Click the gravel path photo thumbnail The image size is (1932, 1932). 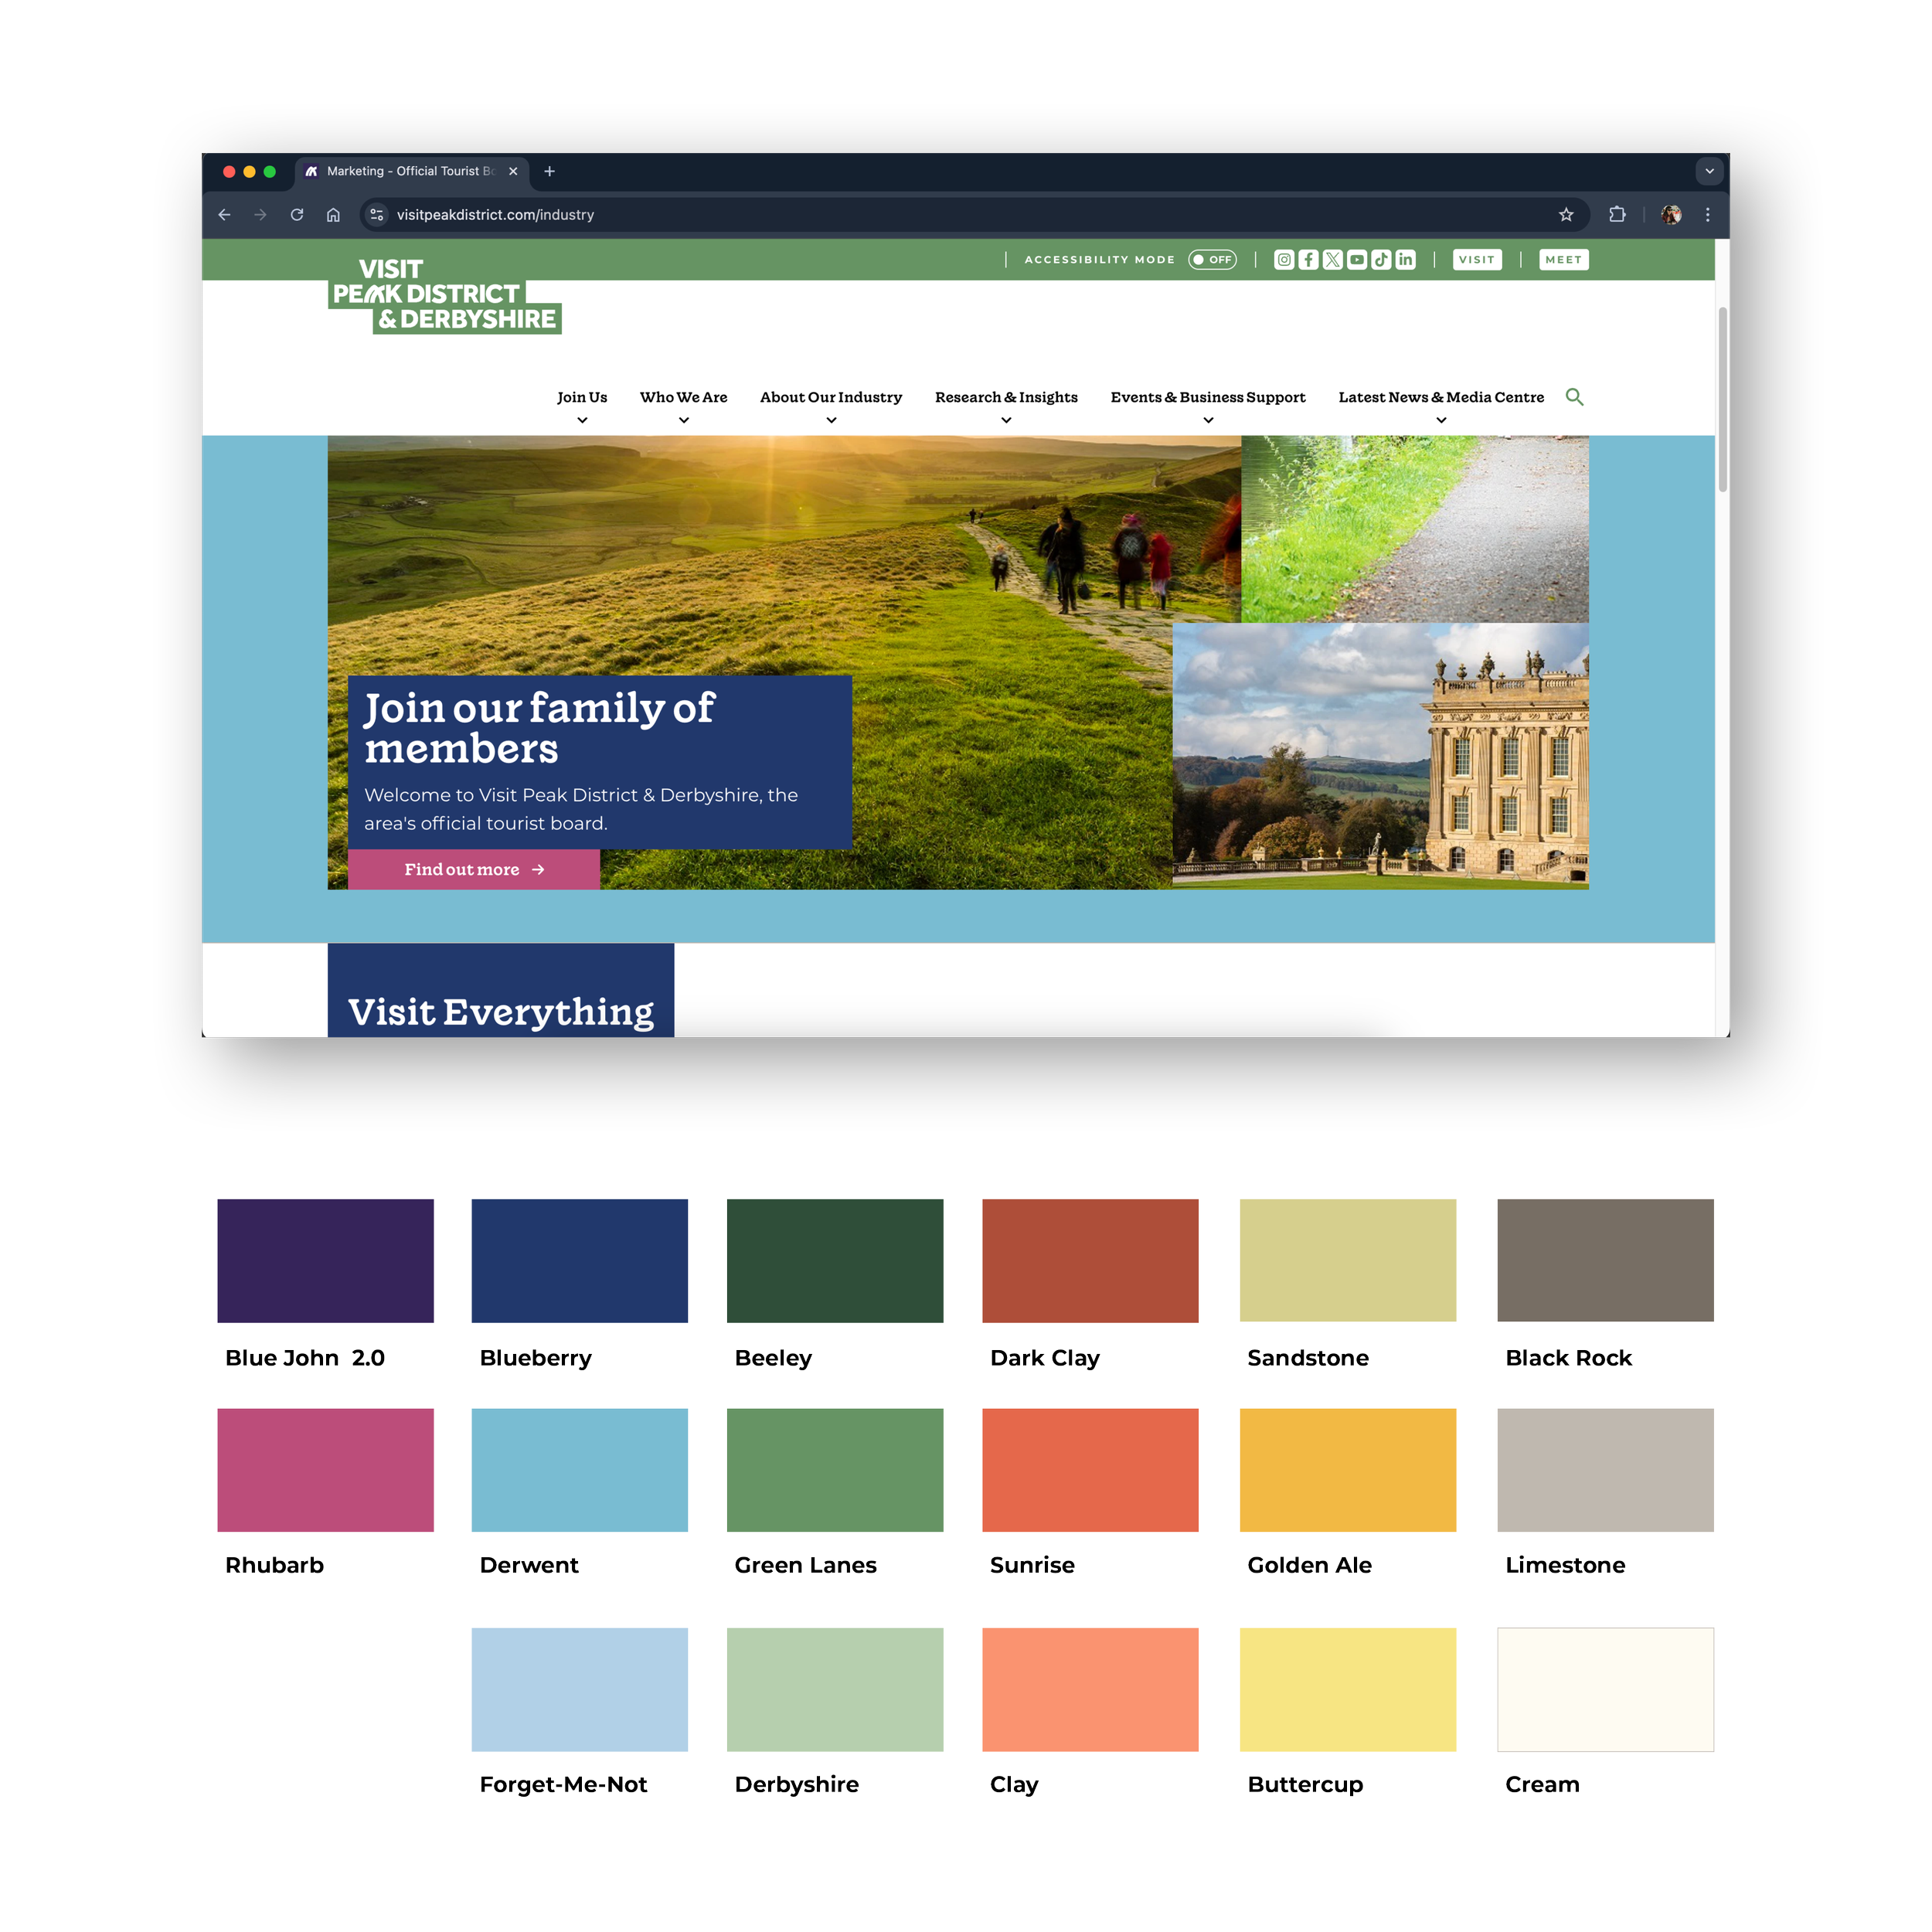tap(1415, 529)
